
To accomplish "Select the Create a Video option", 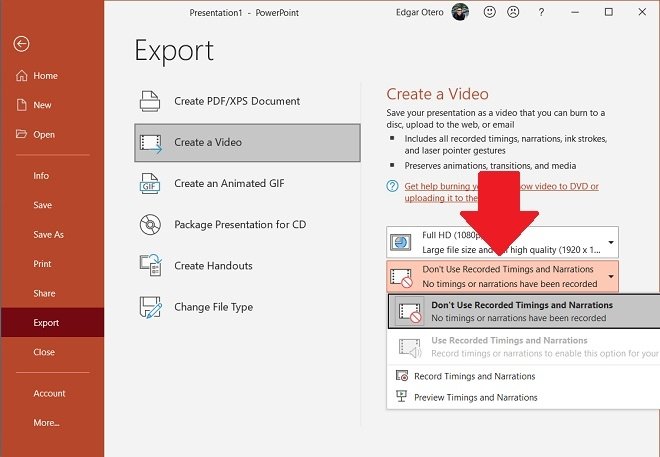I will coord(247,143).
